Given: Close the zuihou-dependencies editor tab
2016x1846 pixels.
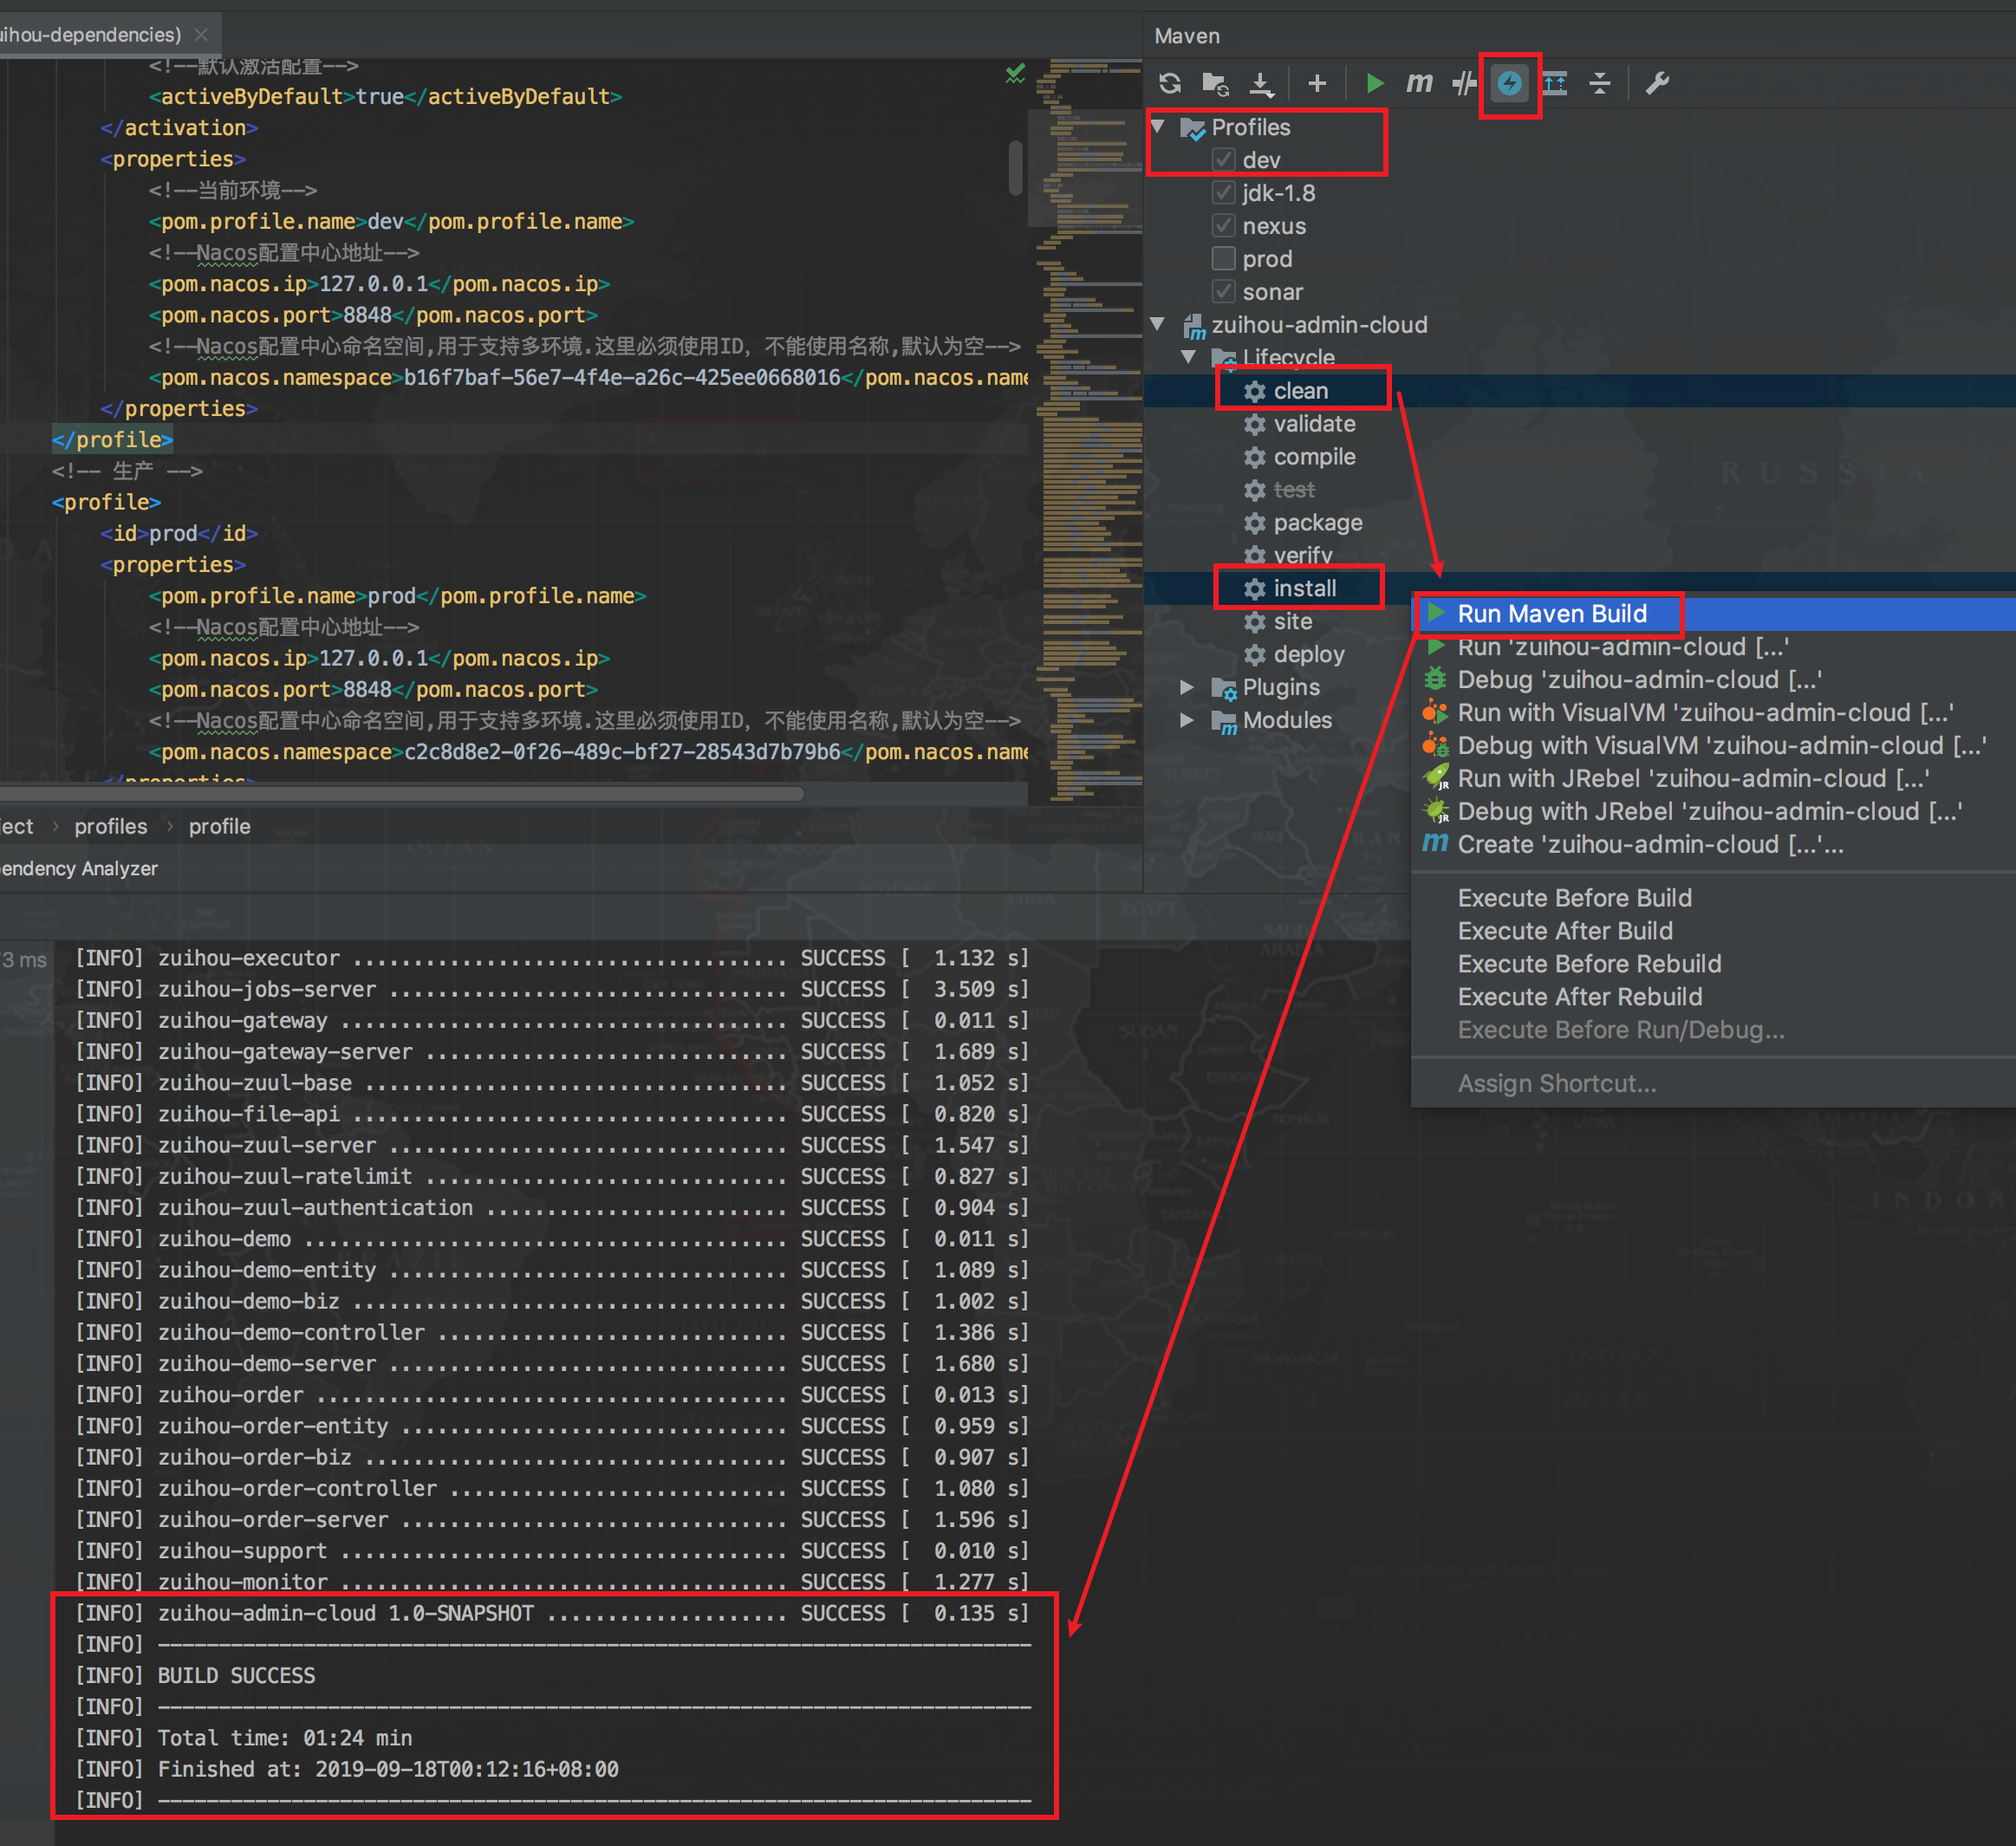Looking at the screenshot, I should click(201, 35).
